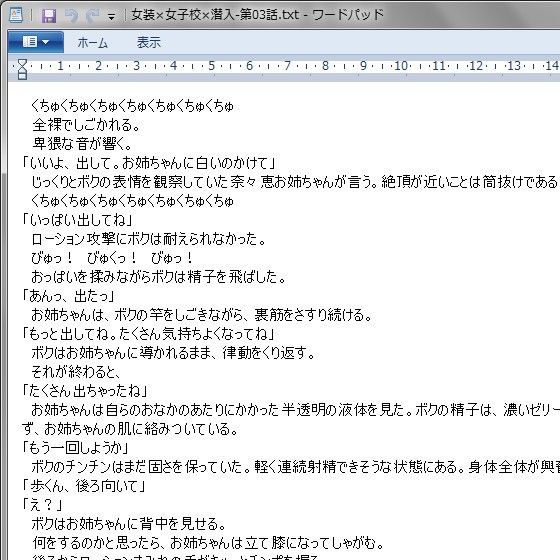Click the window title bar showing 第03話.txt

click(257, 15)
